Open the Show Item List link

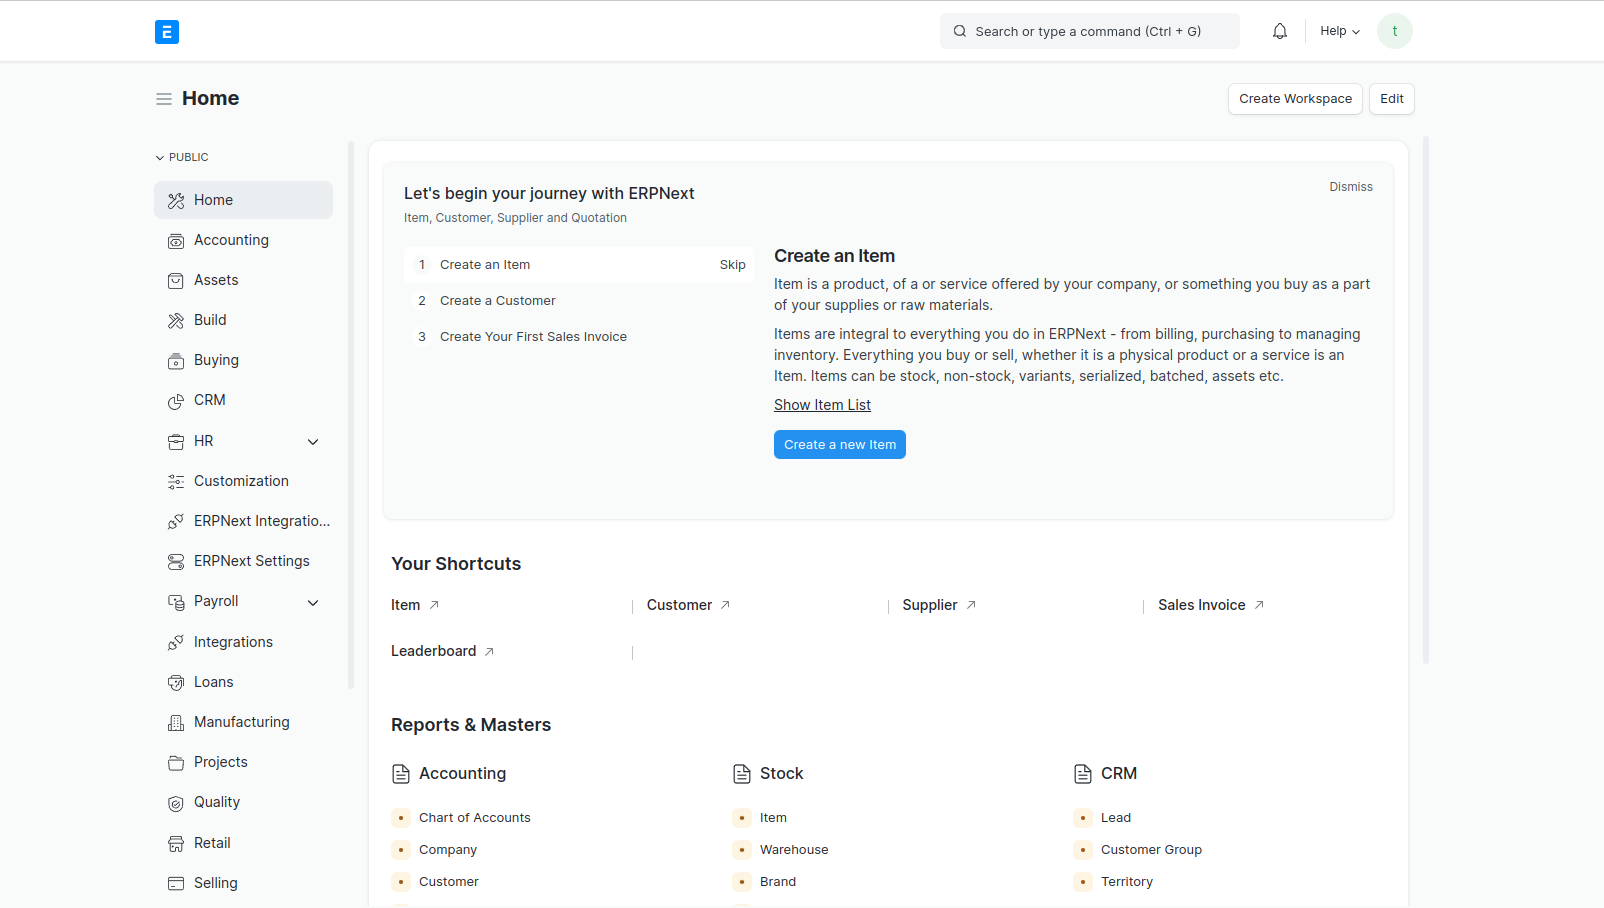pos(822,405)
